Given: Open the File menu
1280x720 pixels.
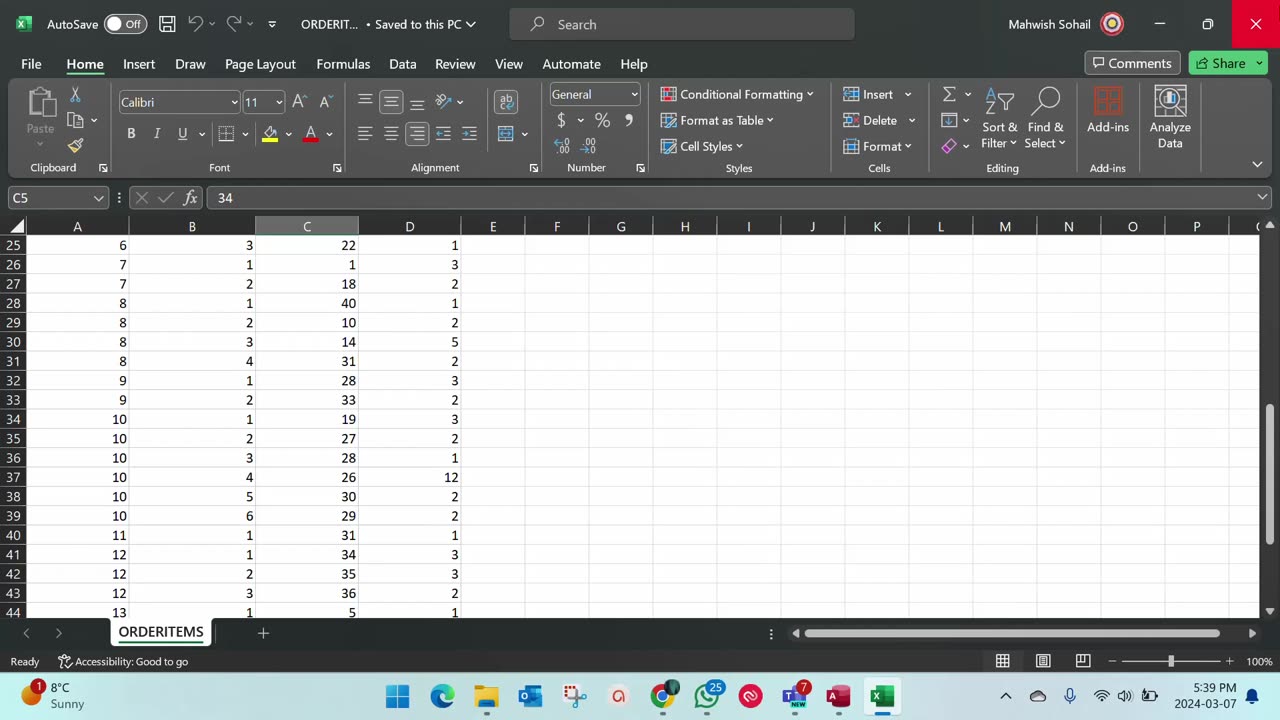Looking at the screenshot, I should [x=31, y=64].
